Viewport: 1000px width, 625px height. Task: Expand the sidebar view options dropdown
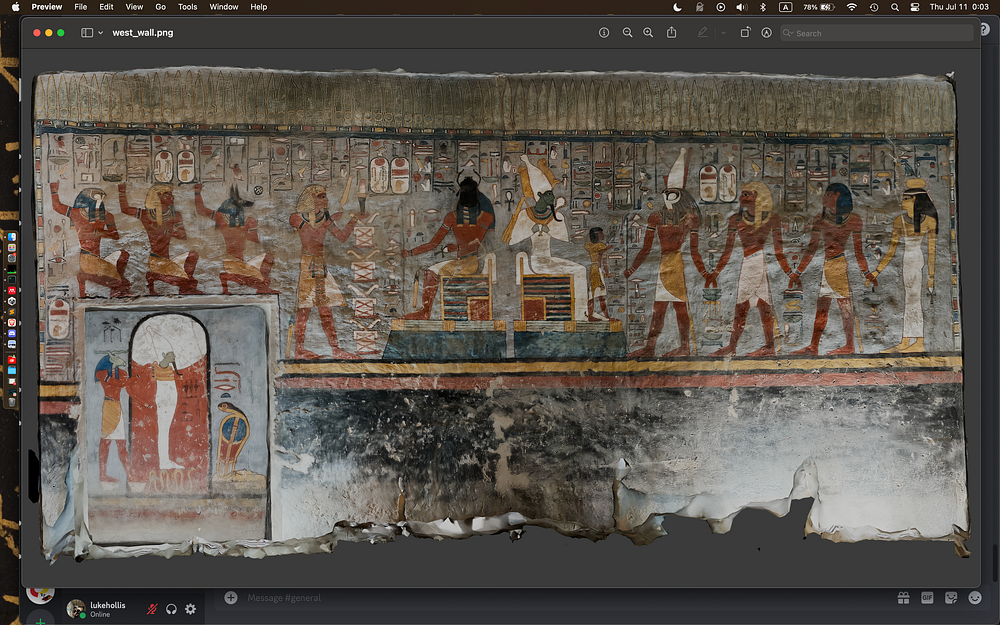click(x=100, y=33)
